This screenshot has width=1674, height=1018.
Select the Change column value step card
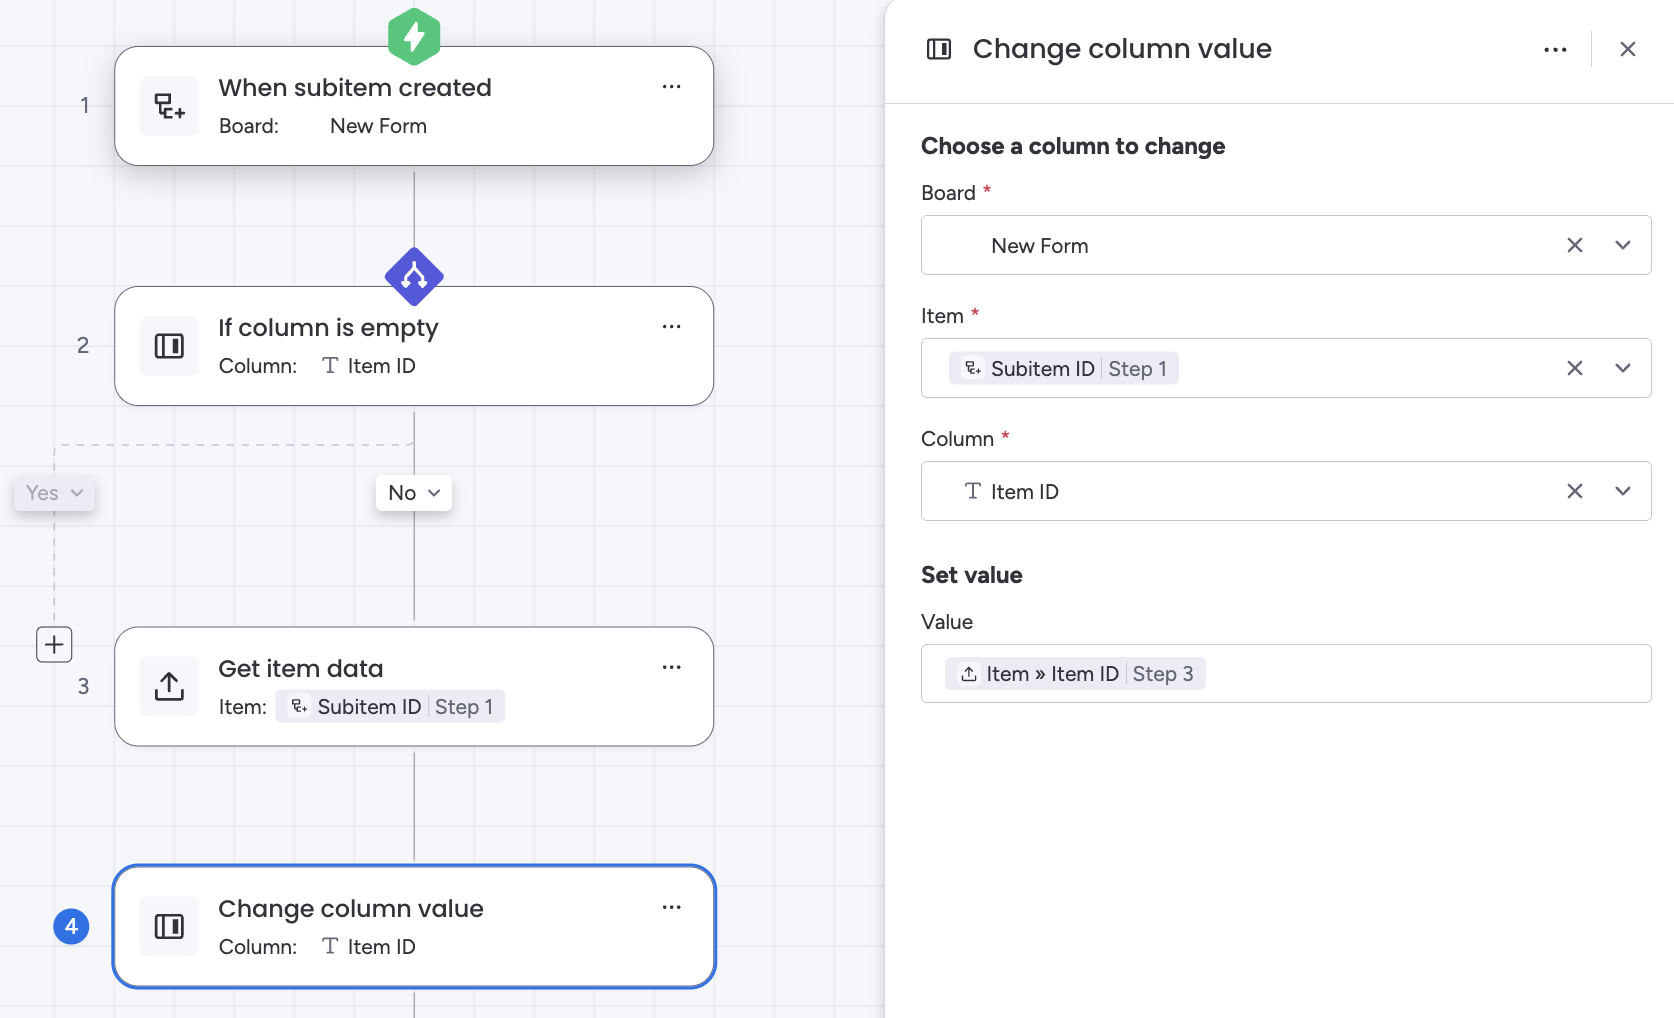414,926
